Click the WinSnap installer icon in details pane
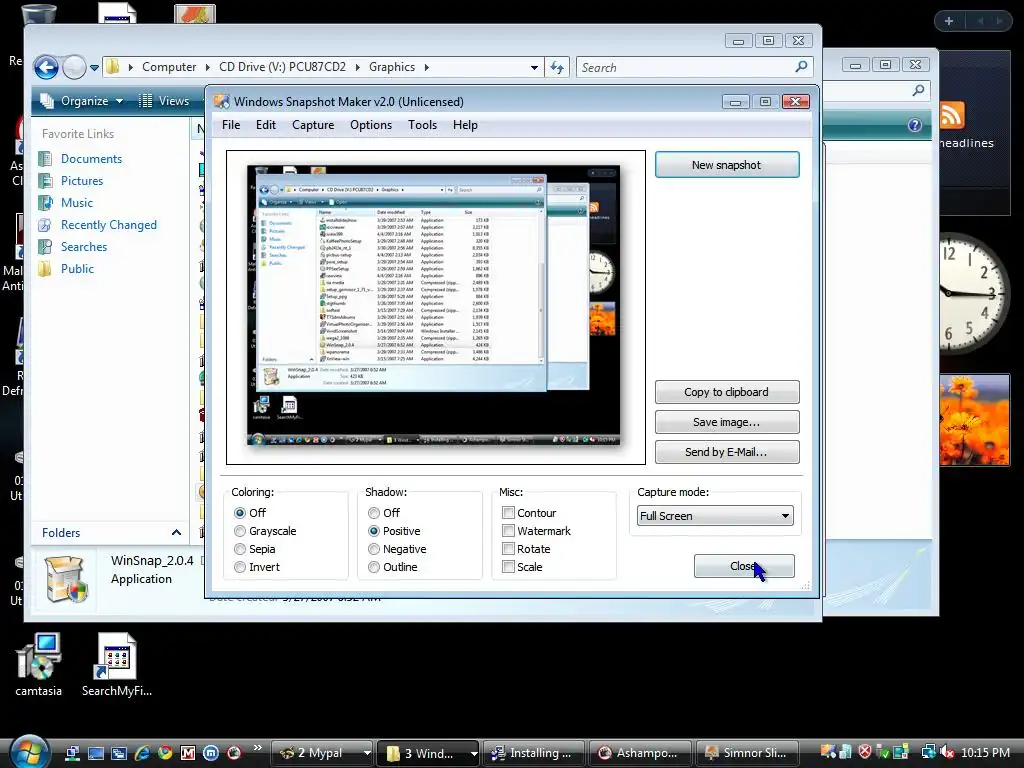 pos(65,579)
